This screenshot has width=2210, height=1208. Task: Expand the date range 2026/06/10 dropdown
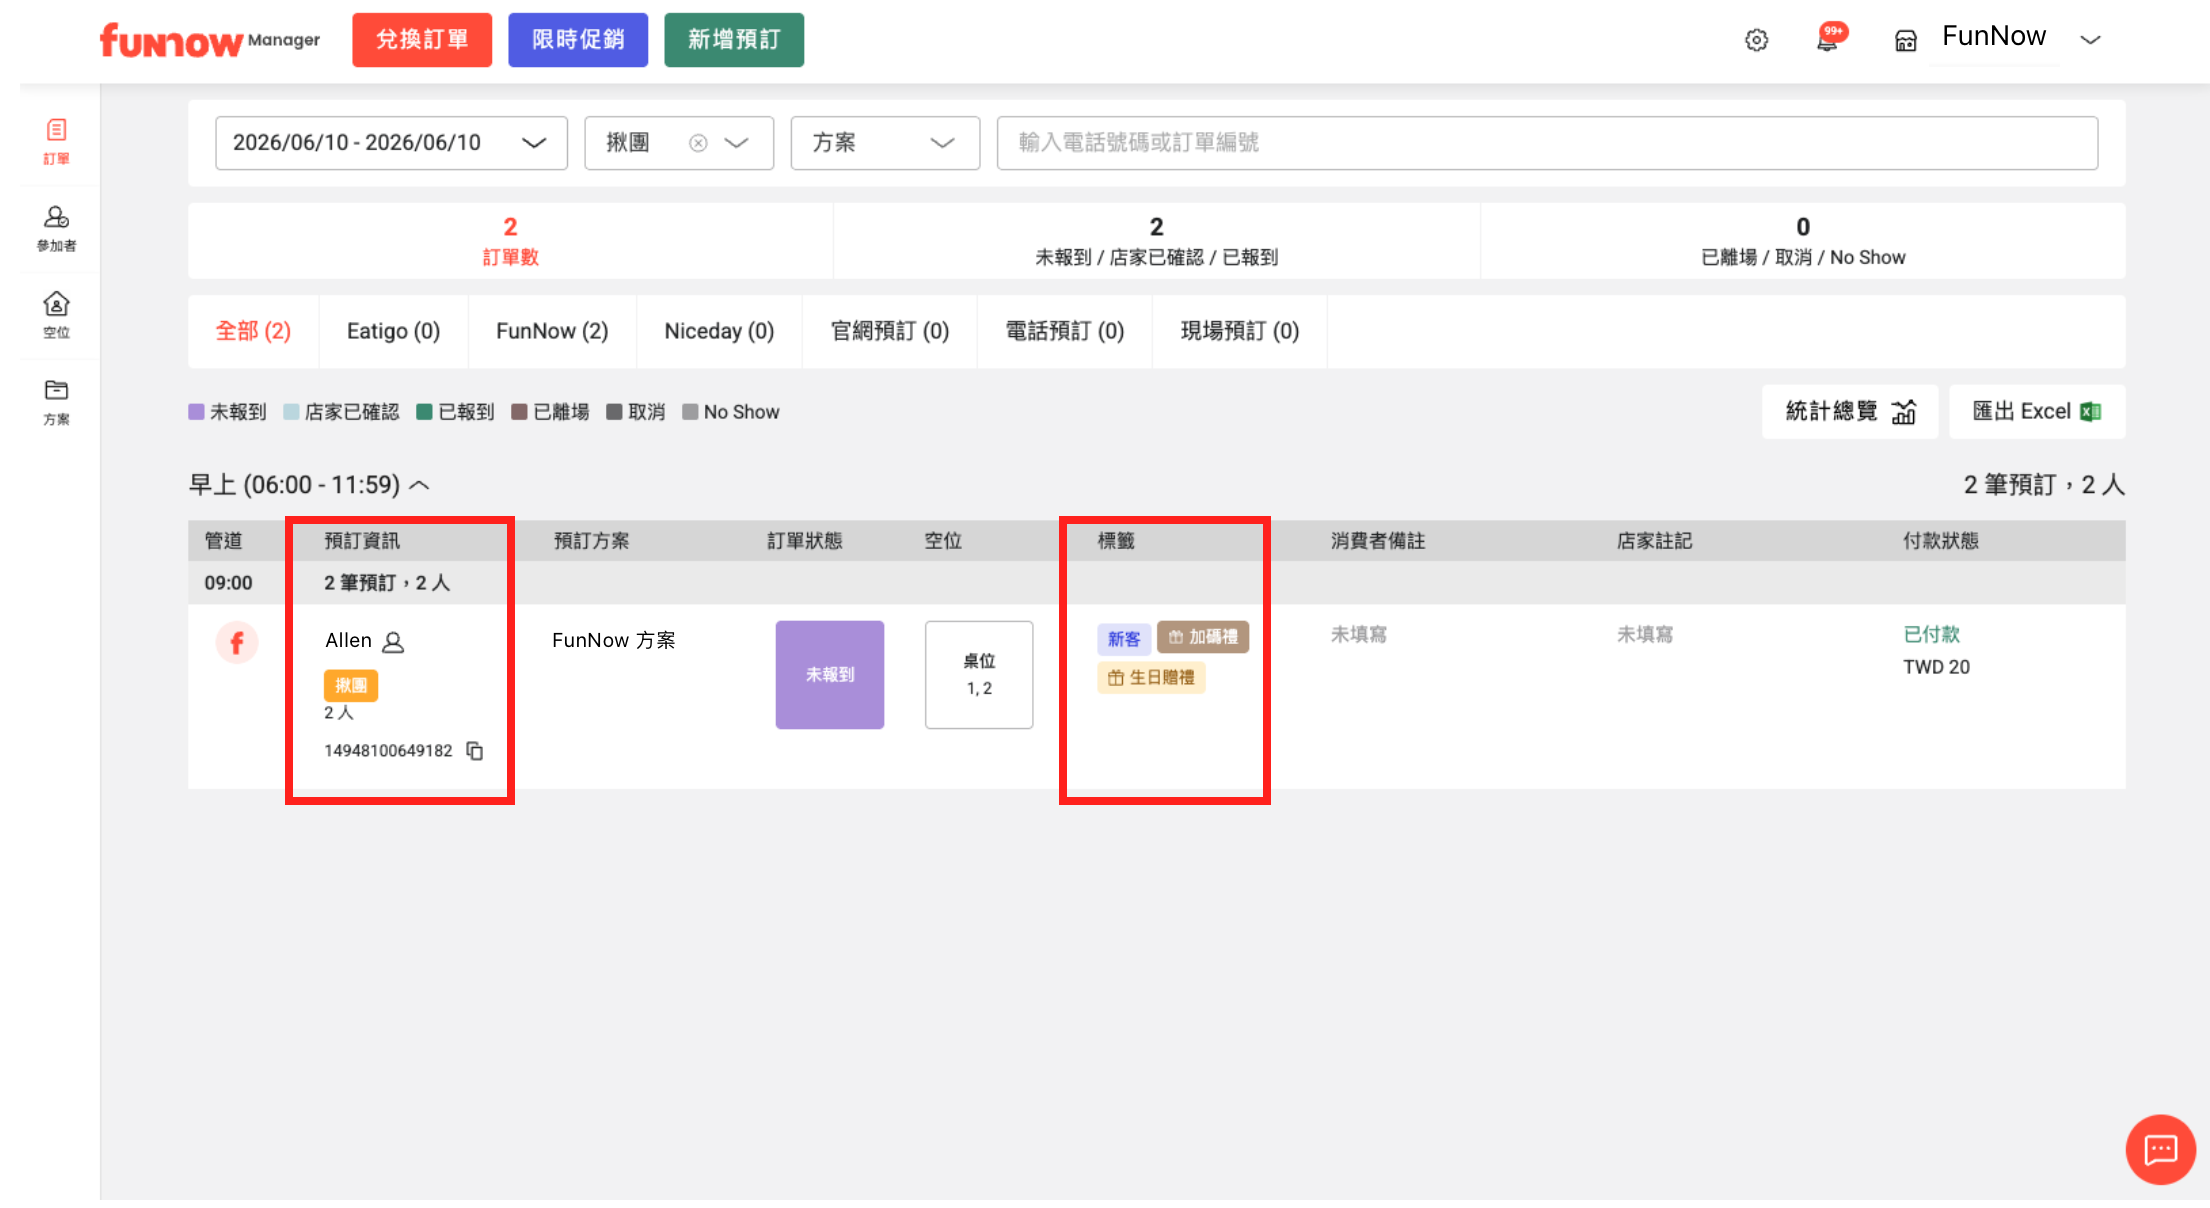click(391, 143)
